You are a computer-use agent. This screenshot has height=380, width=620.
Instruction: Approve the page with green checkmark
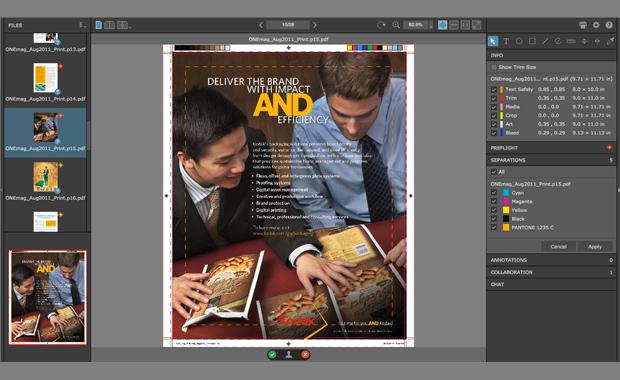[x=272, y=355]
